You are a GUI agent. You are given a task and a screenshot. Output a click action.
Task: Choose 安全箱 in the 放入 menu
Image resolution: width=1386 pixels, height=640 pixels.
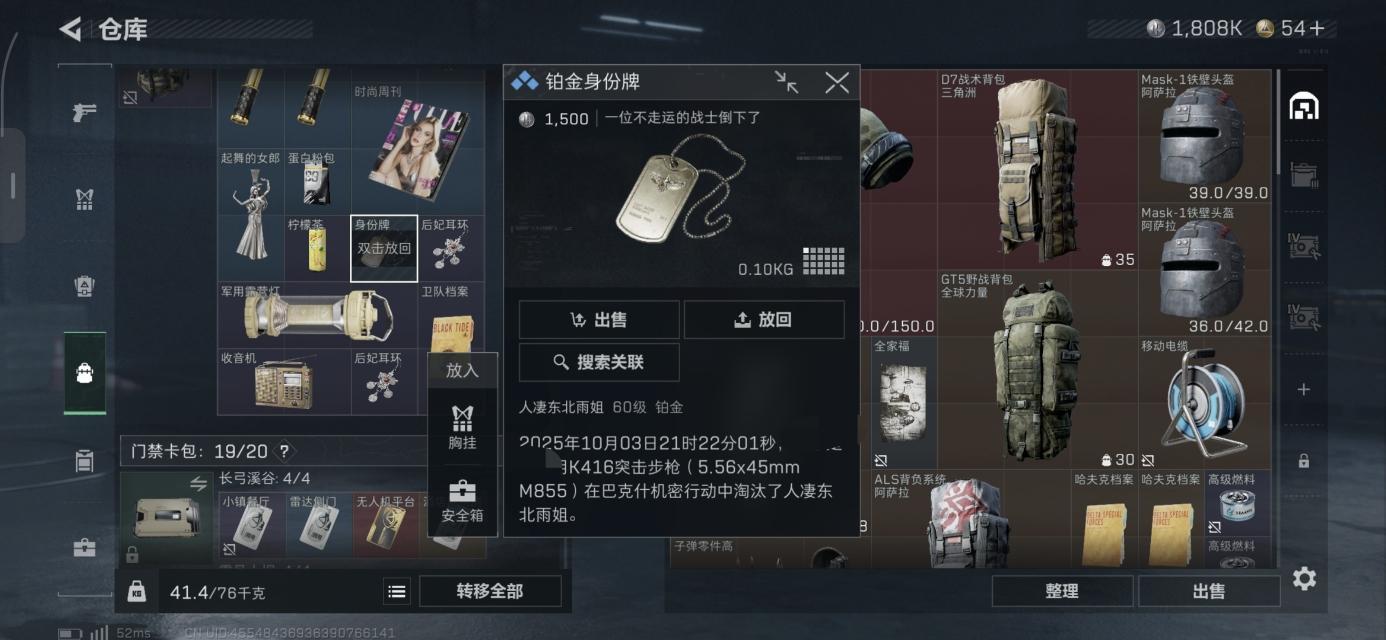462,502
